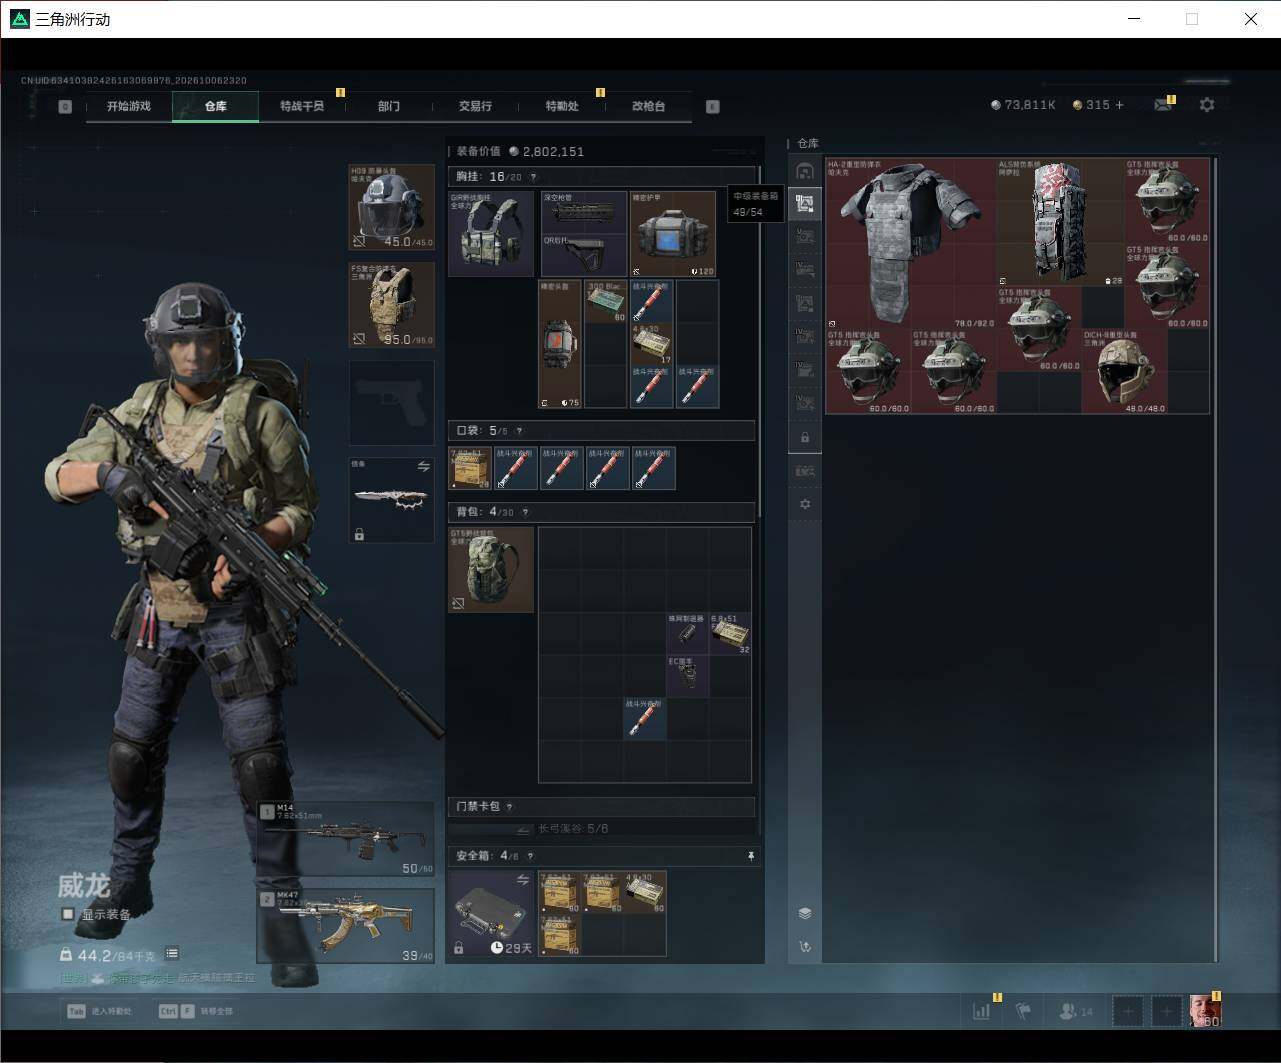This screenshot has width=1281, height=1063.
Task: Switch to the 交易行 tab
Action: coord(475,106)
